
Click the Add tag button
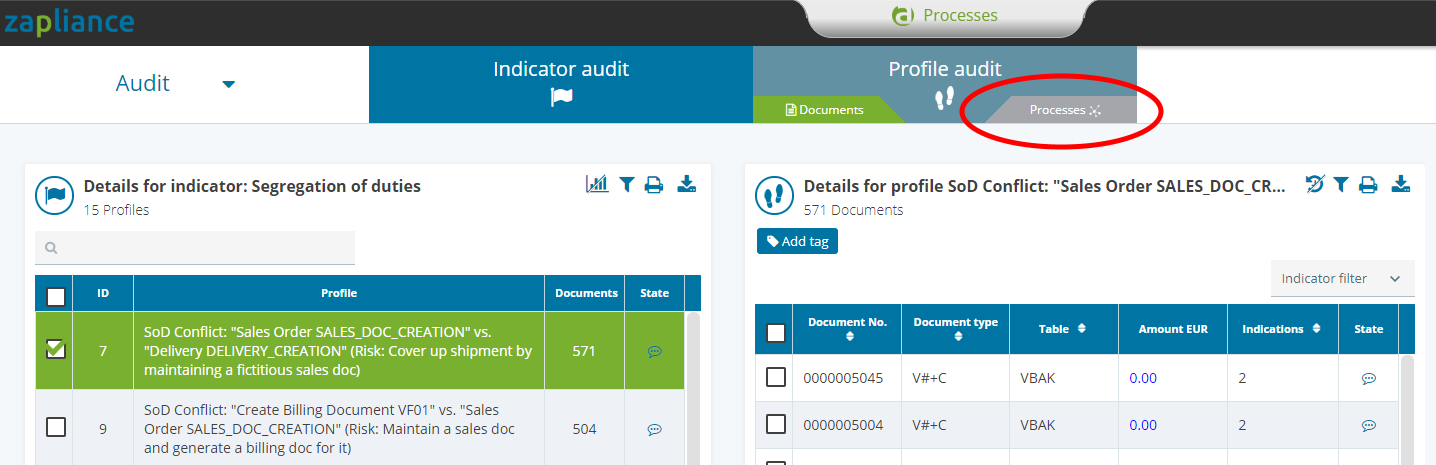tap(797, 241)
